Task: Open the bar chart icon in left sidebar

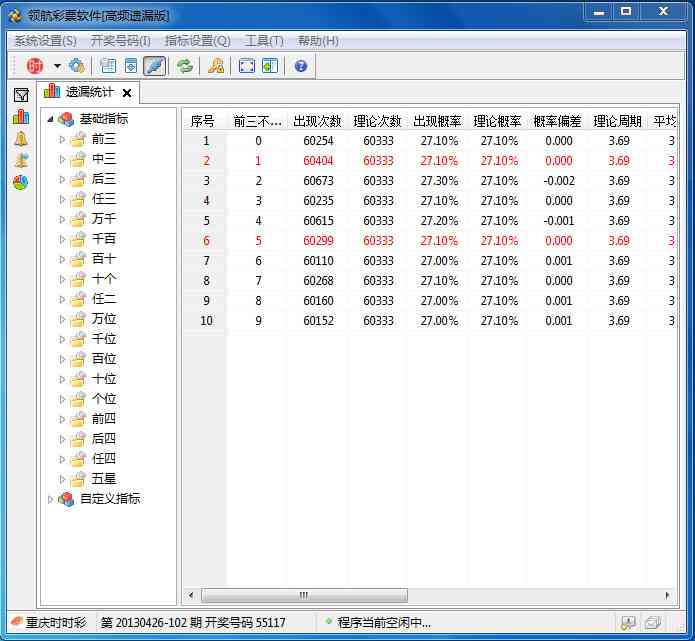Action: [21, 117]
